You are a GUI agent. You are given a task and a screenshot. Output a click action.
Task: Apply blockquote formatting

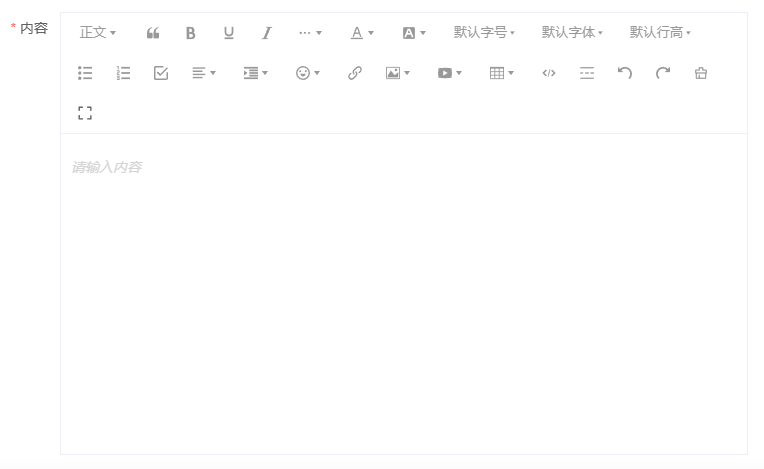pyautogui.click(x=153, y=33)
